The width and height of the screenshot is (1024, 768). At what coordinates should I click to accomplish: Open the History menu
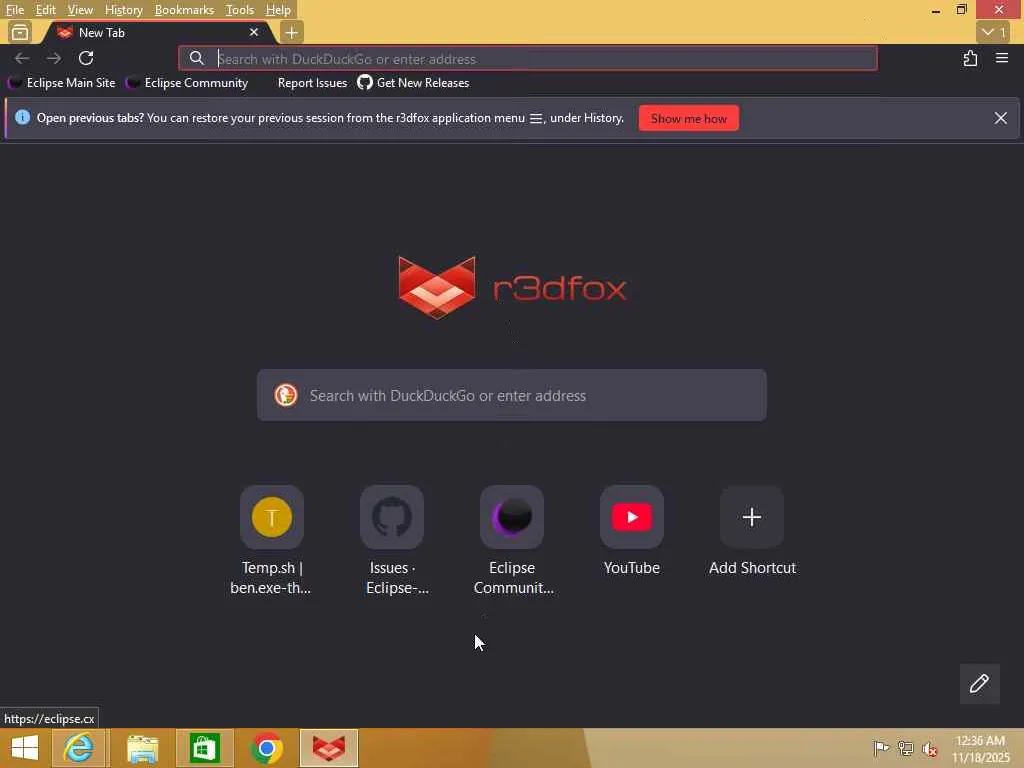click(123, 10)
